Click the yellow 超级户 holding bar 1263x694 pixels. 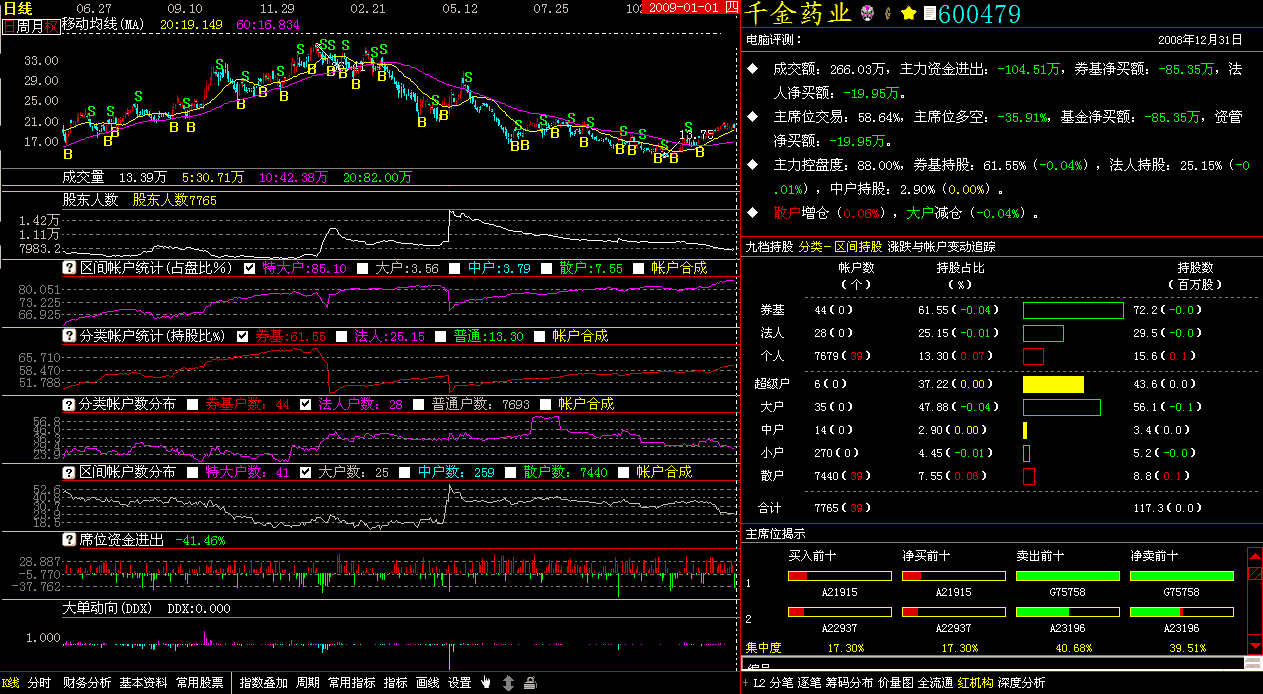point(1053,384)
